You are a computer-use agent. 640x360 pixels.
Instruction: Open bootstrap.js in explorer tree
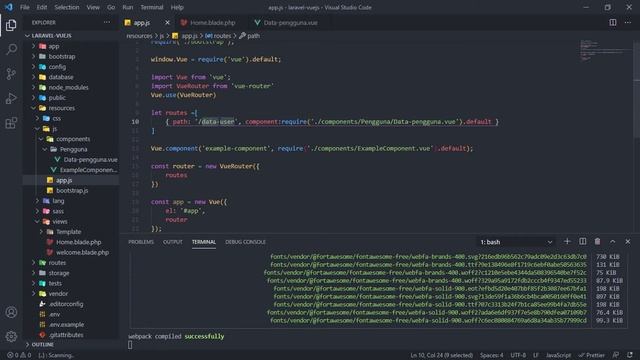[71, 191]
